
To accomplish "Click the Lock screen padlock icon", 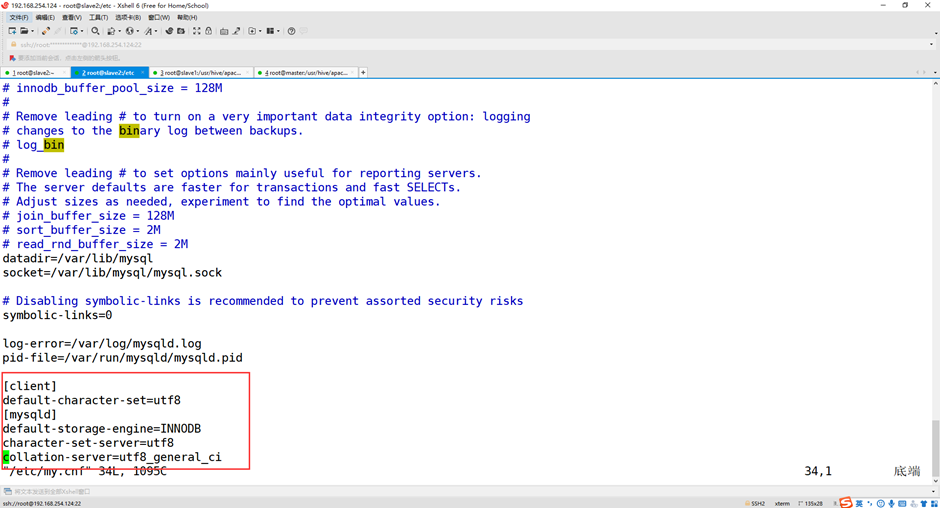I will point(209,31).
